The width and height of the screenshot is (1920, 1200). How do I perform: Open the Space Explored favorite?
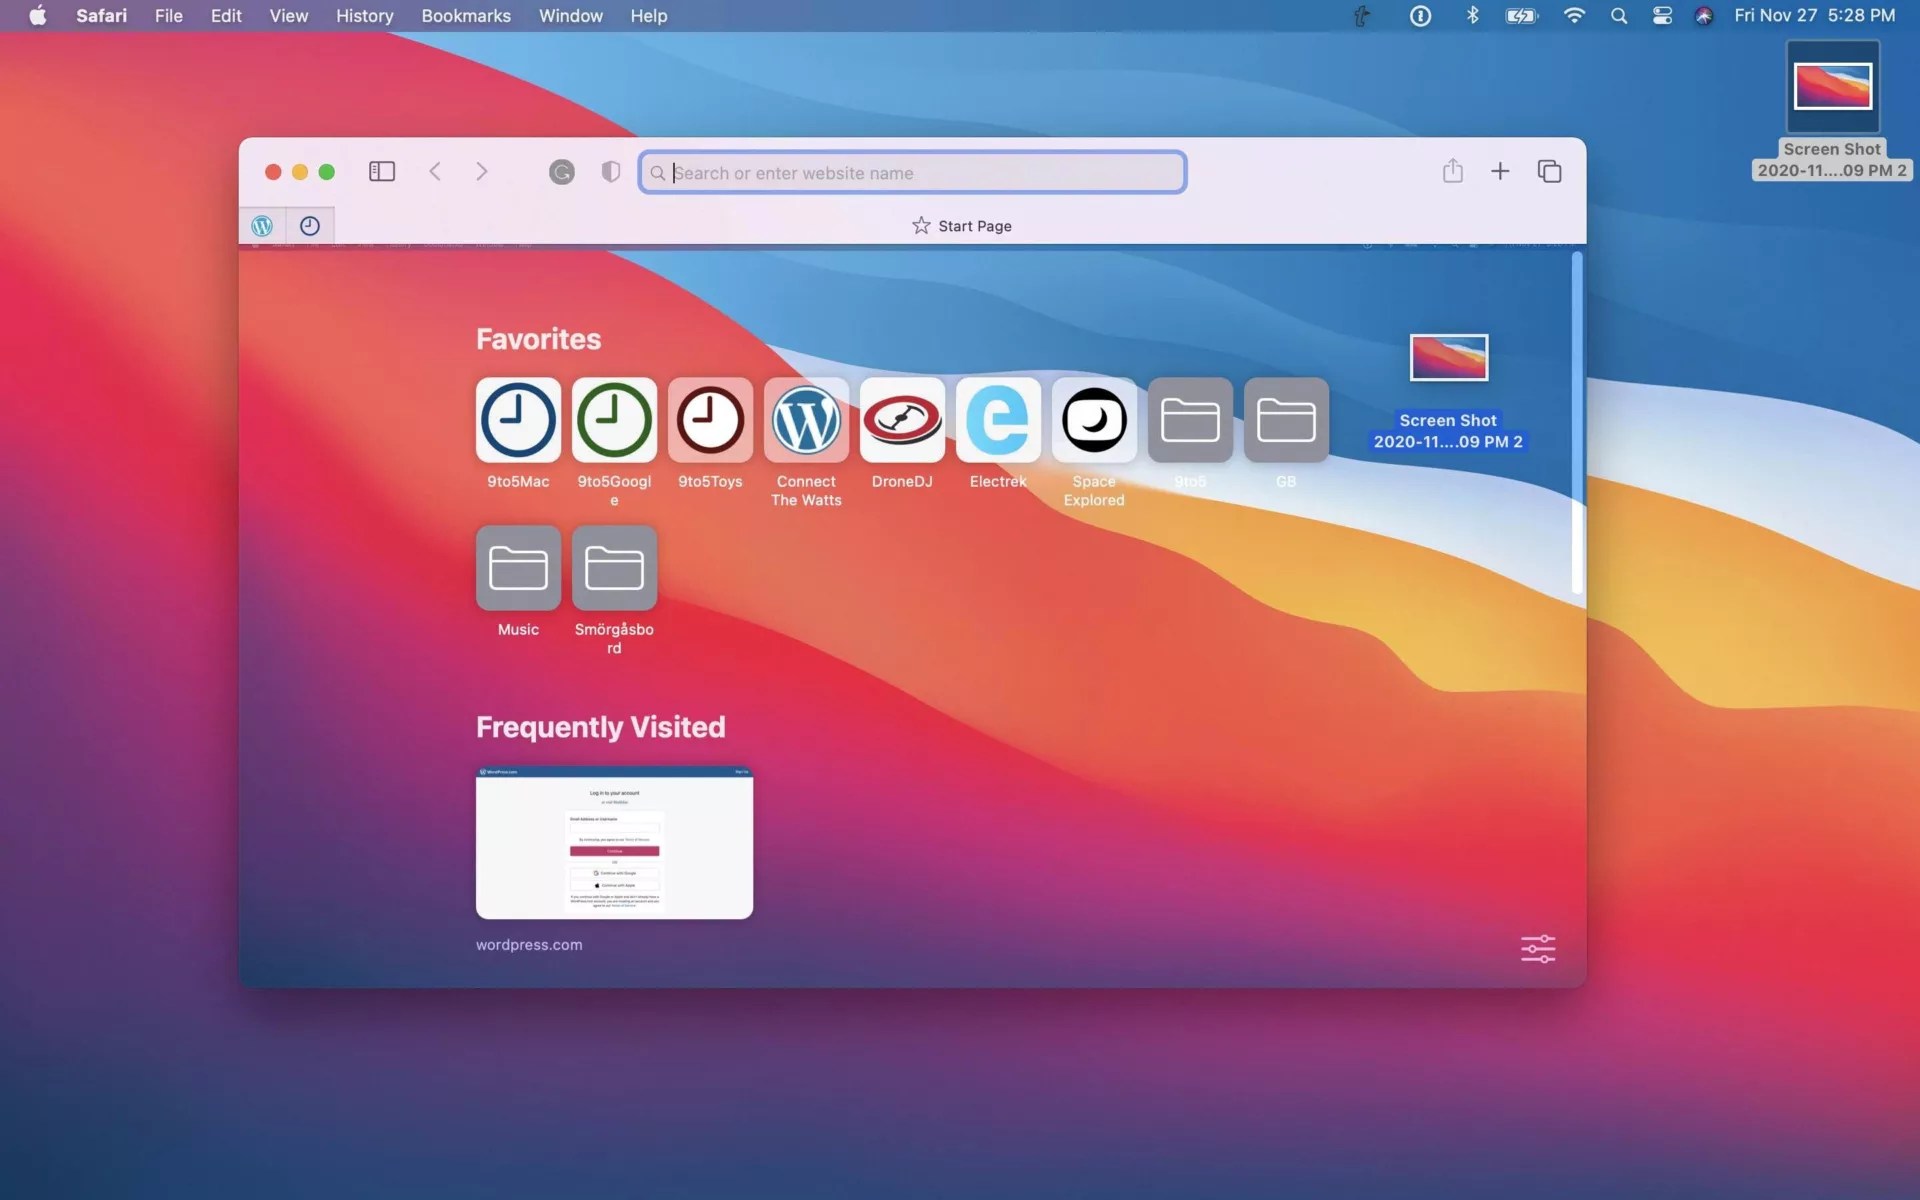pos(1093,420)
